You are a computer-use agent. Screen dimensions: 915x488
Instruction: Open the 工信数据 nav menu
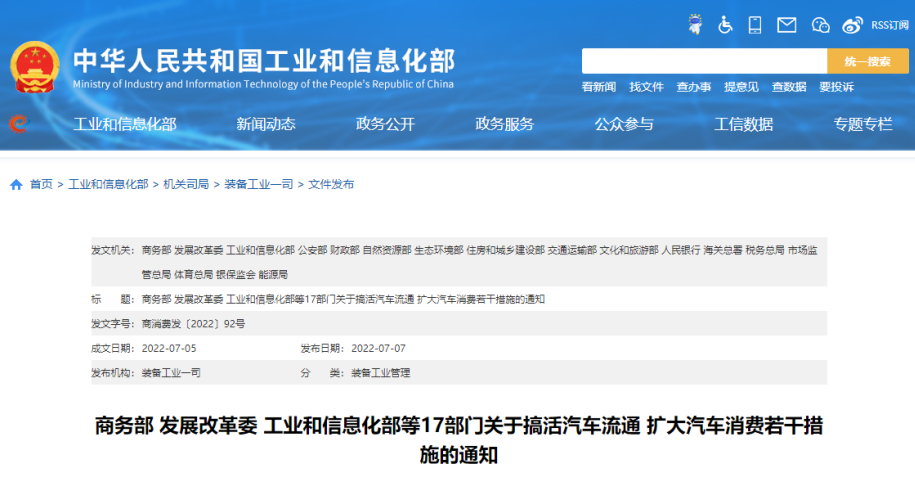743,124
